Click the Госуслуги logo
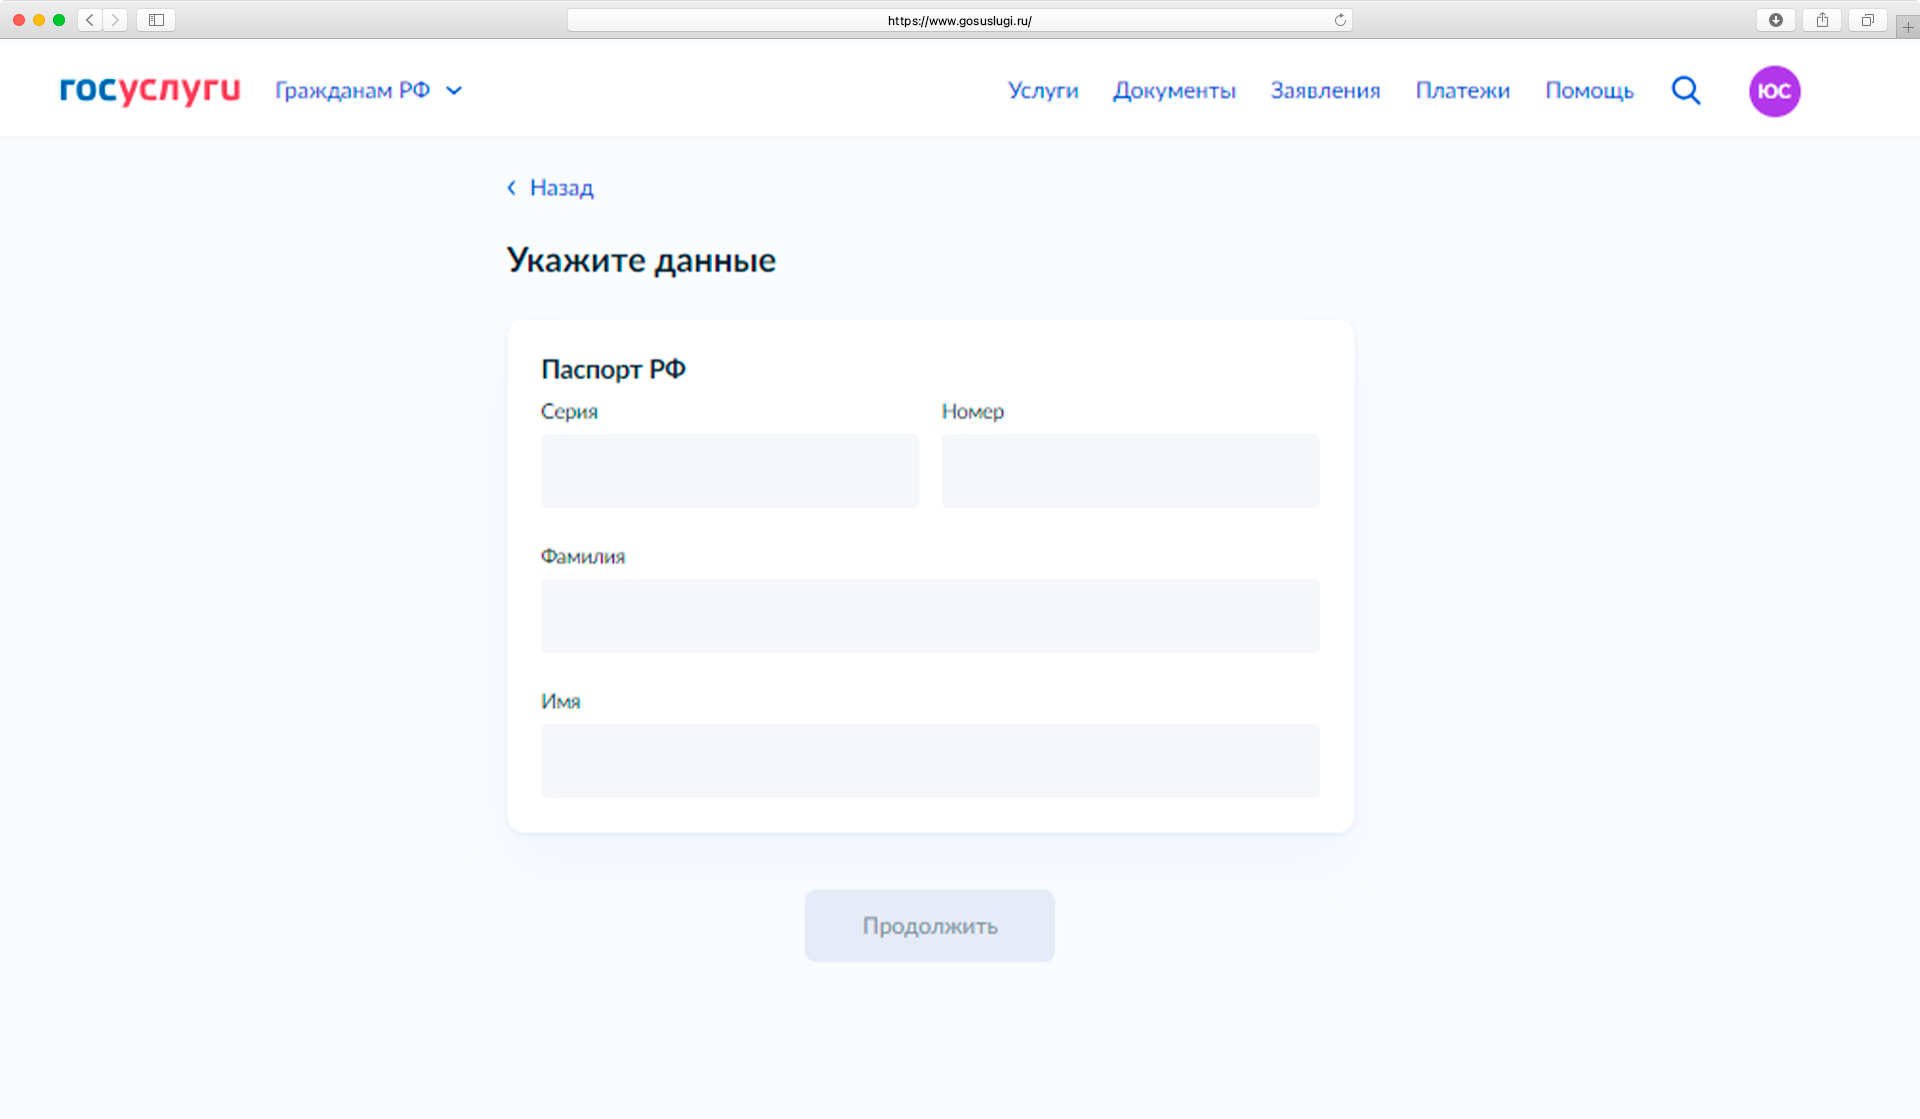 pyautogui.click(x=150, y=90)
